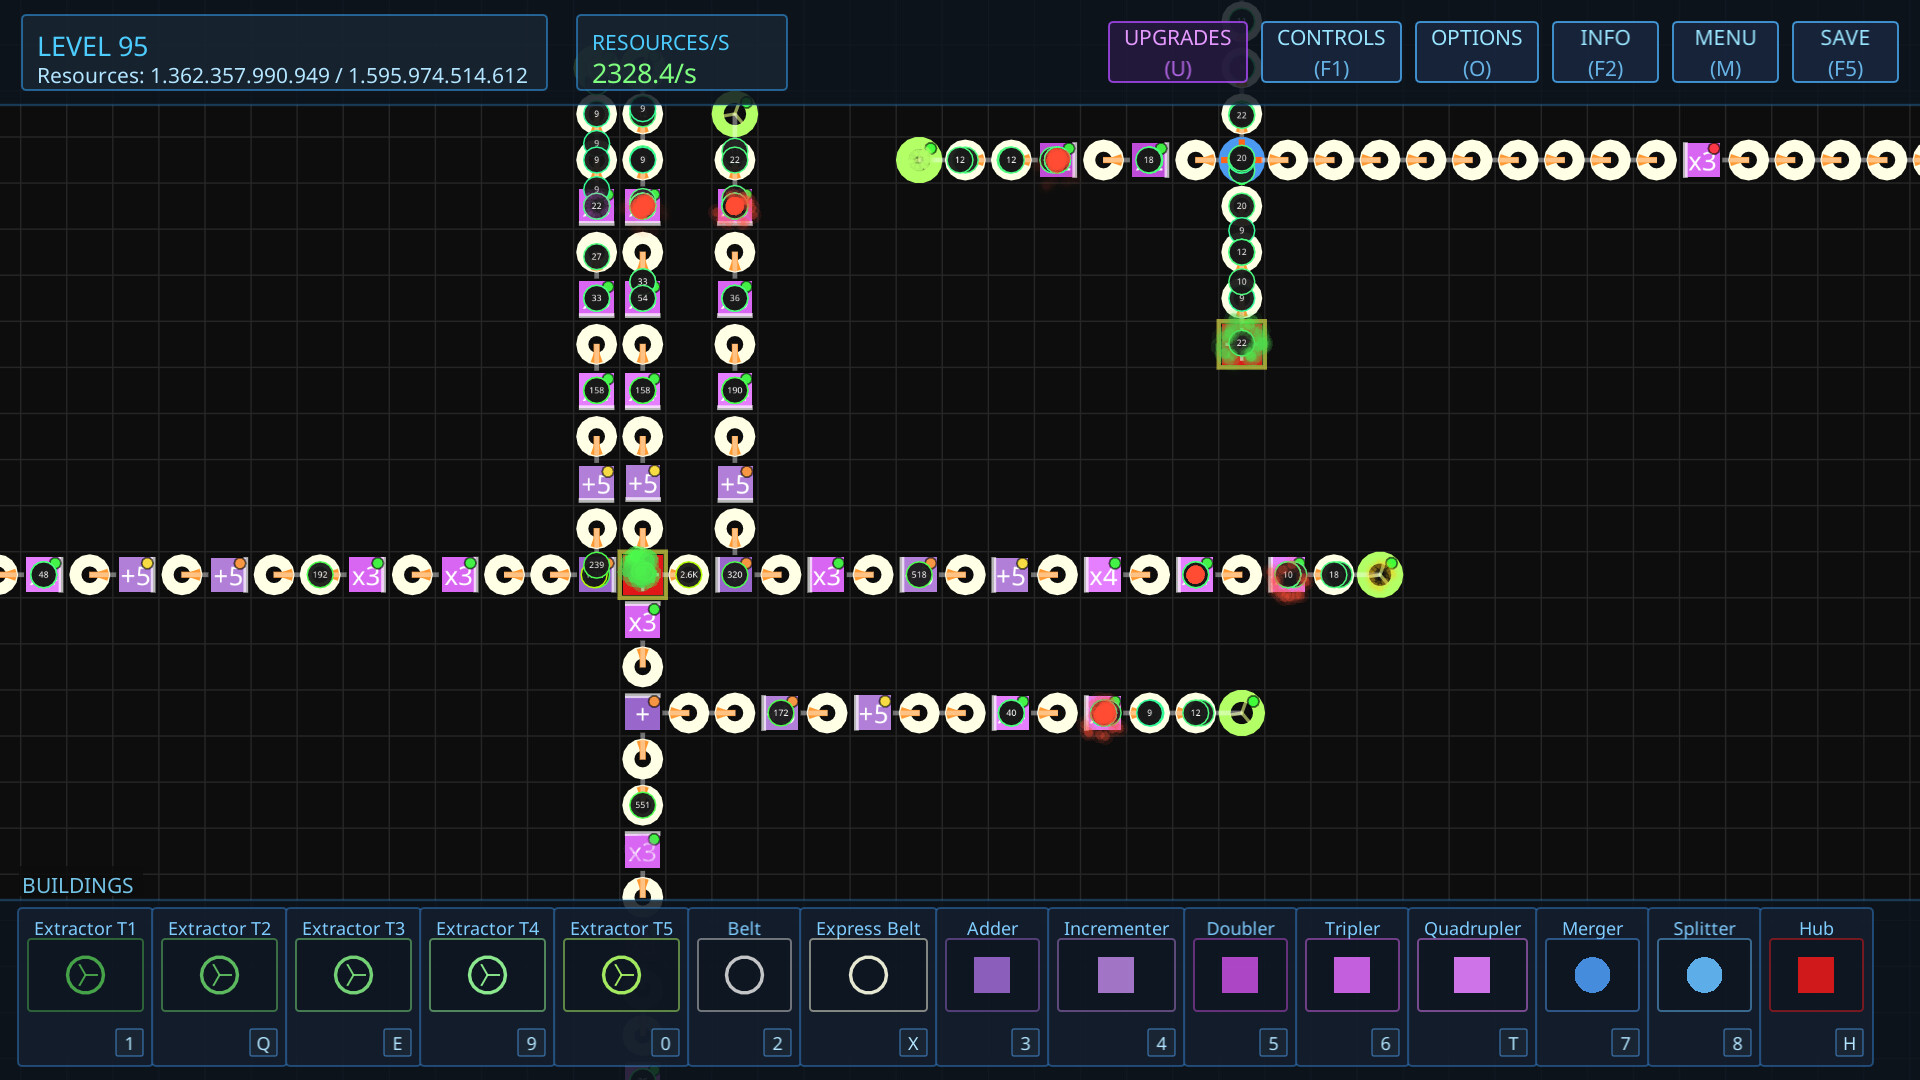This screenshot has width=1920, height=1080.
Task: Open the OPTIONS screen
Action: 1476,51
